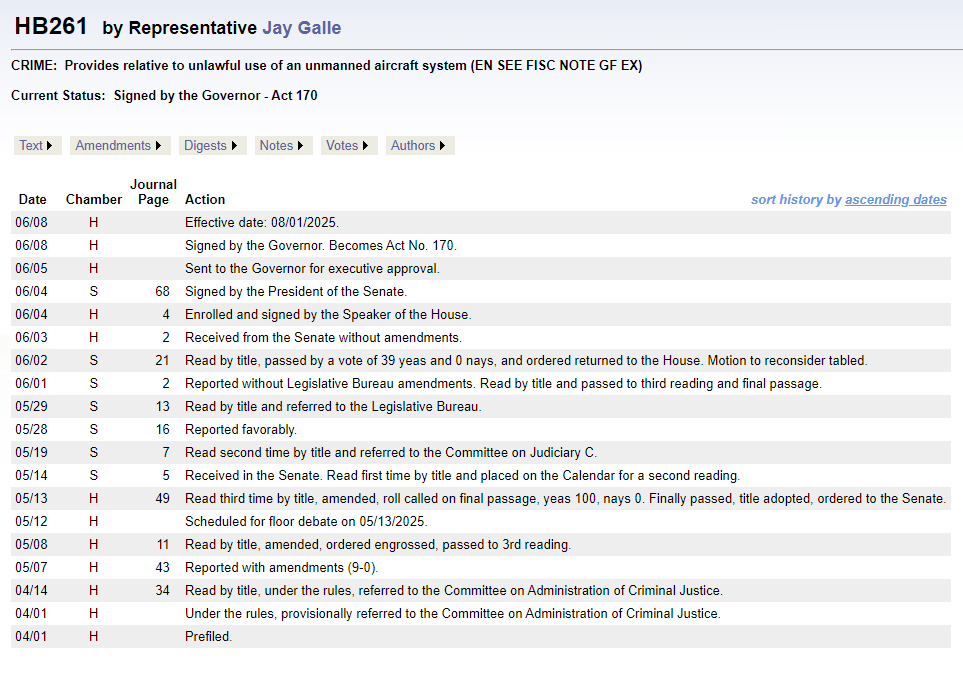Viewport: 963px width, 673px height.
Task: Click the 'Received in the Senate' first reading entry
Action: [x=462, y=476]
